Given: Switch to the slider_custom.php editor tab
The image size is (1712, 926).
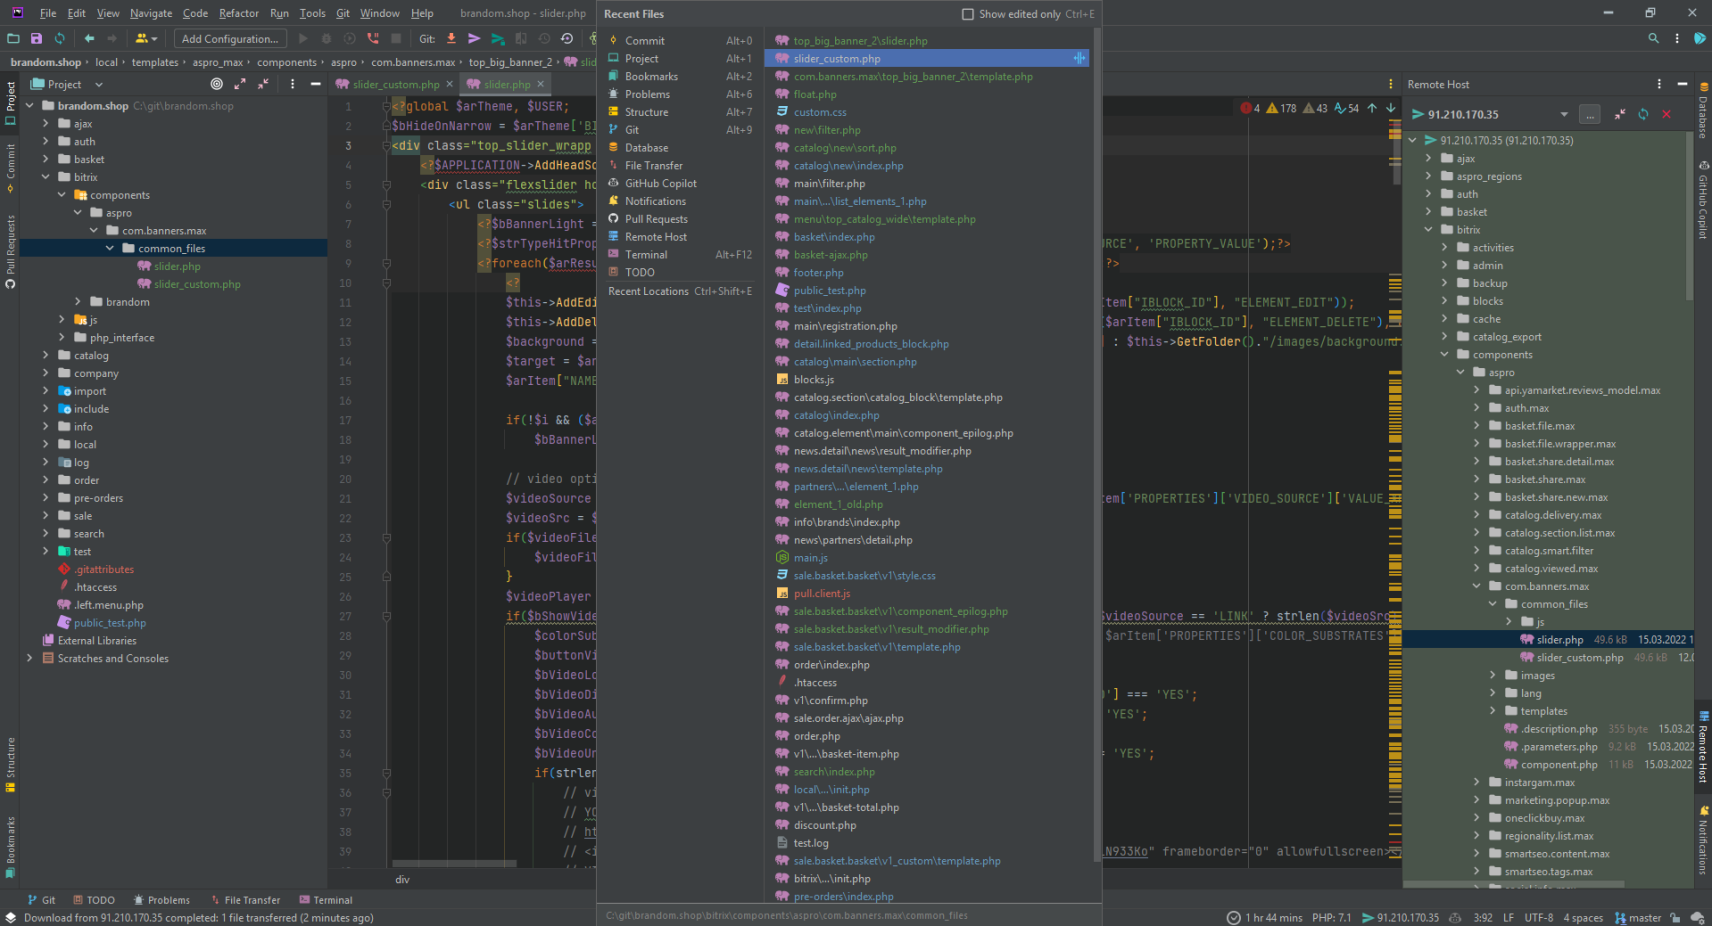Looking at the screenshot, I should (x=396, y=84).
